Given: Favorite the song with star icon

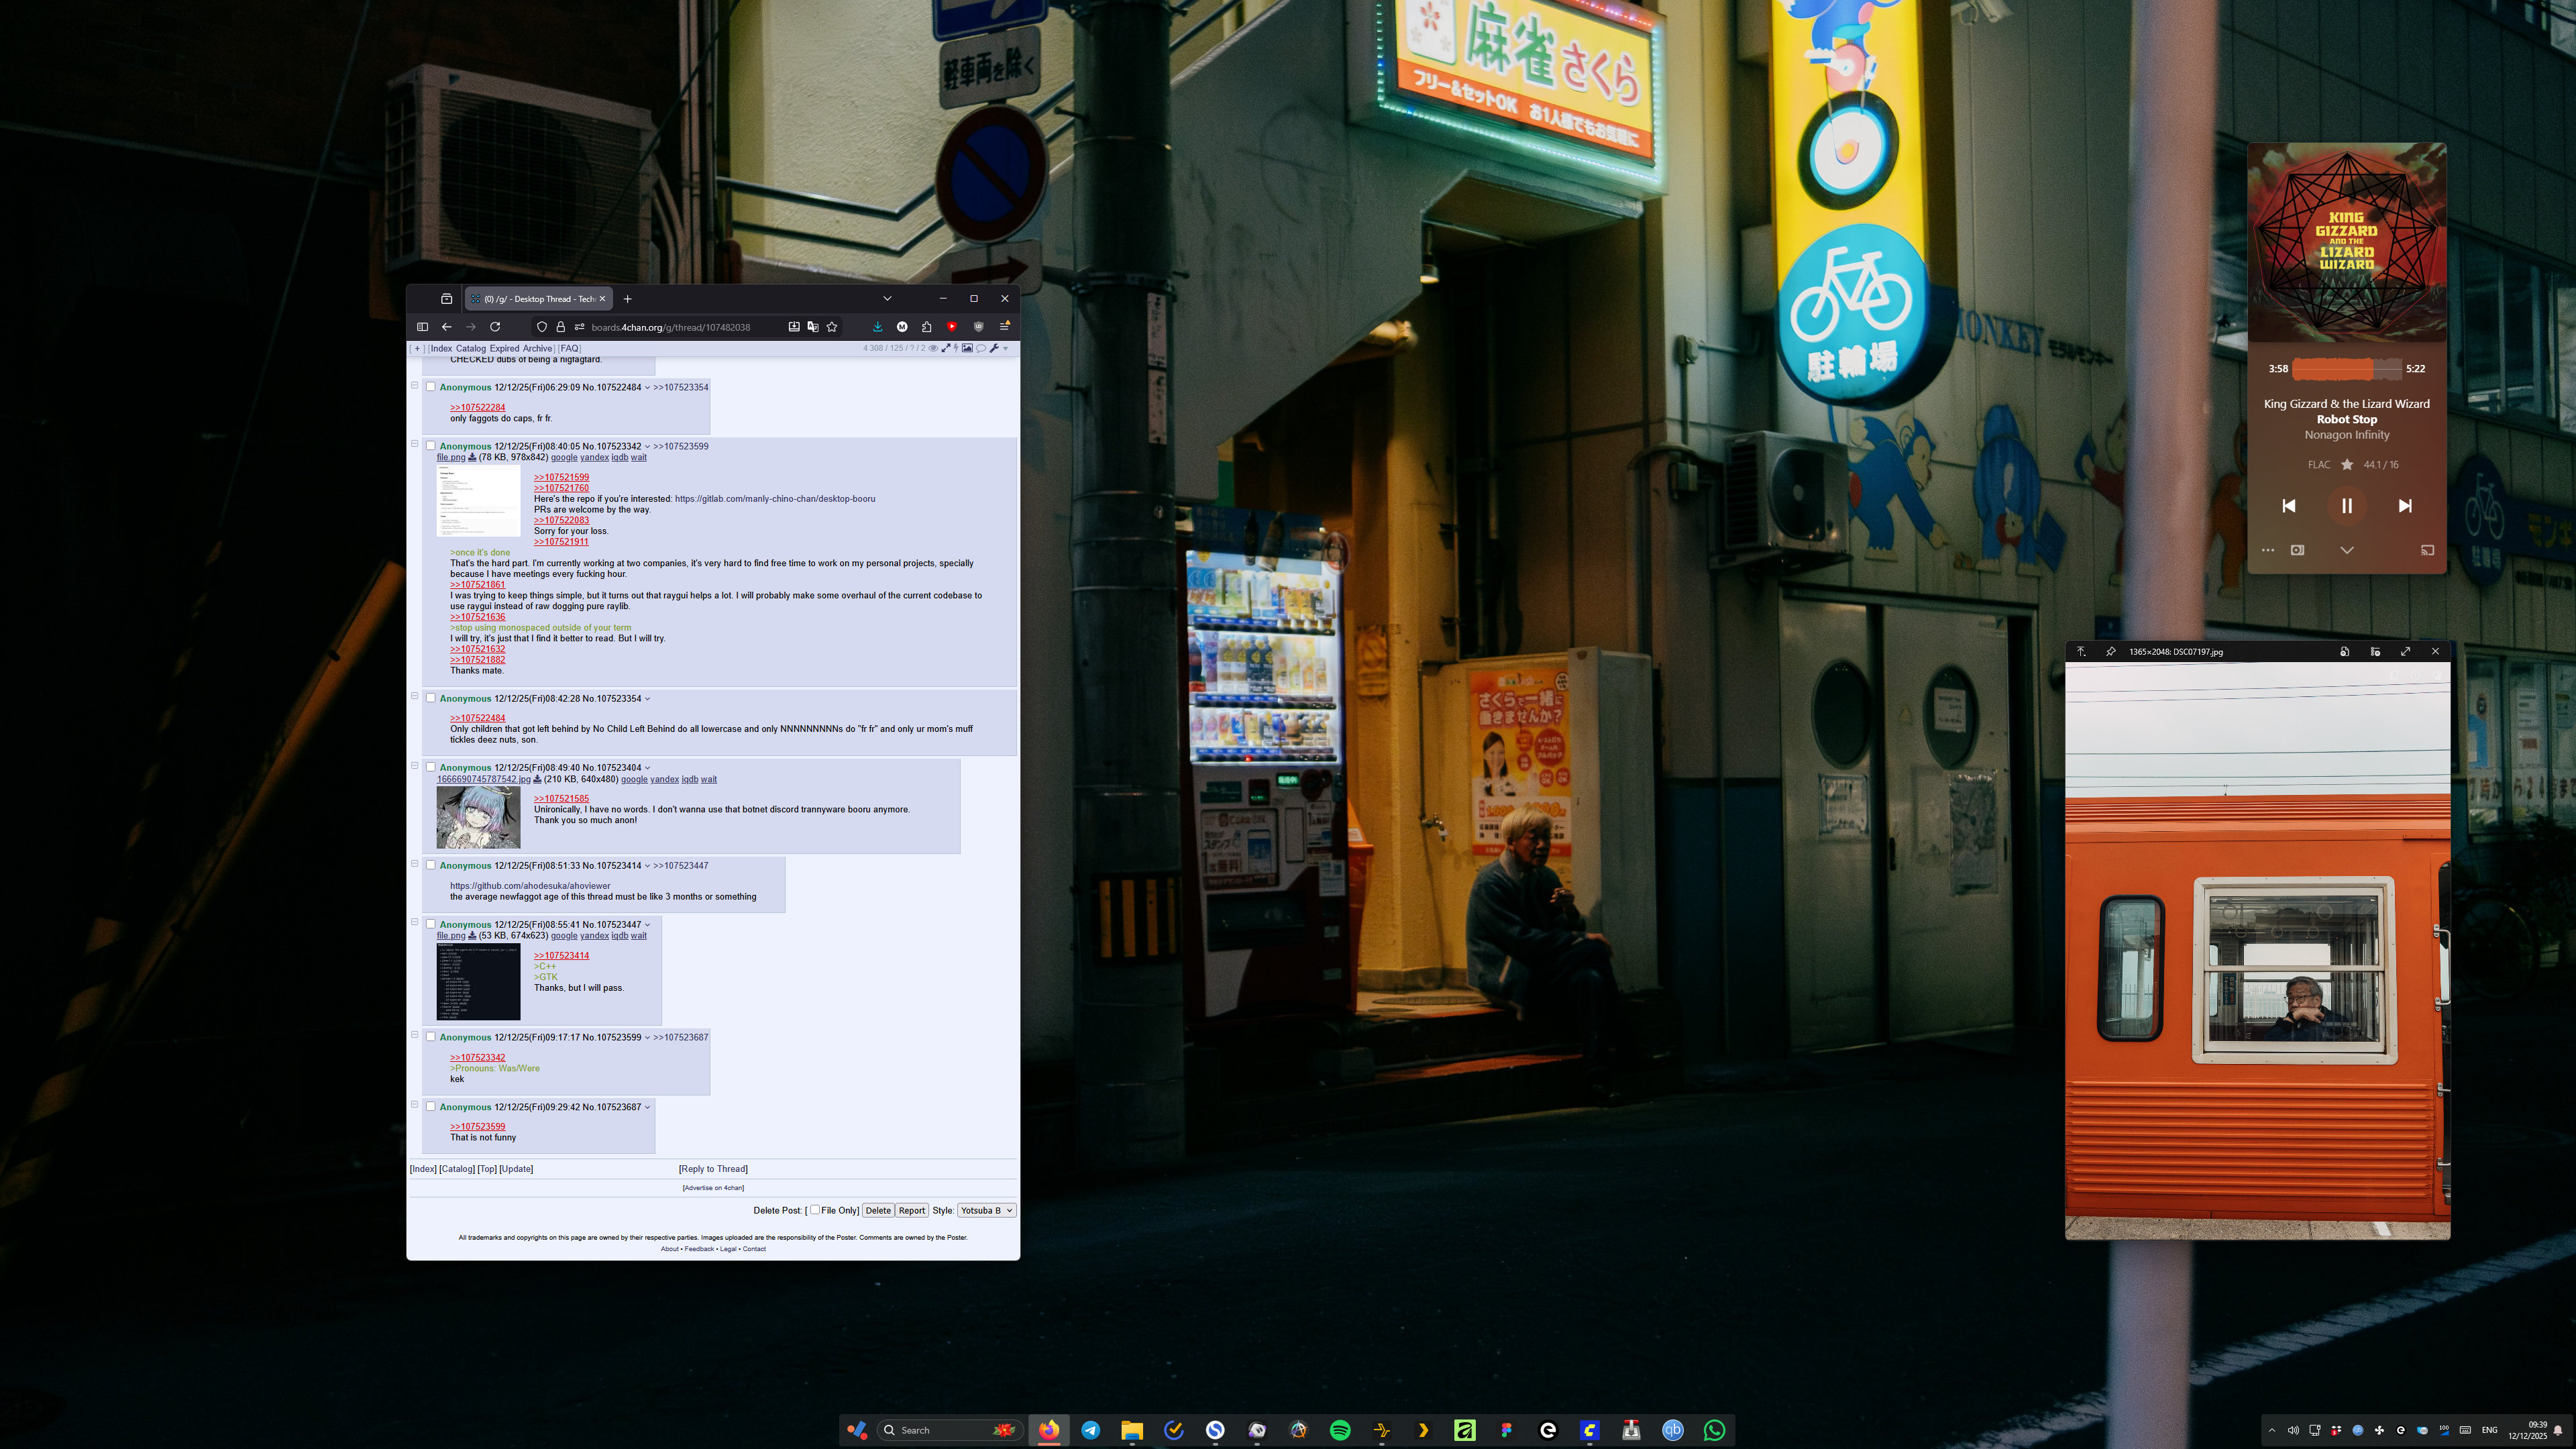Looking at the screenshot, I should (2347, 465).
